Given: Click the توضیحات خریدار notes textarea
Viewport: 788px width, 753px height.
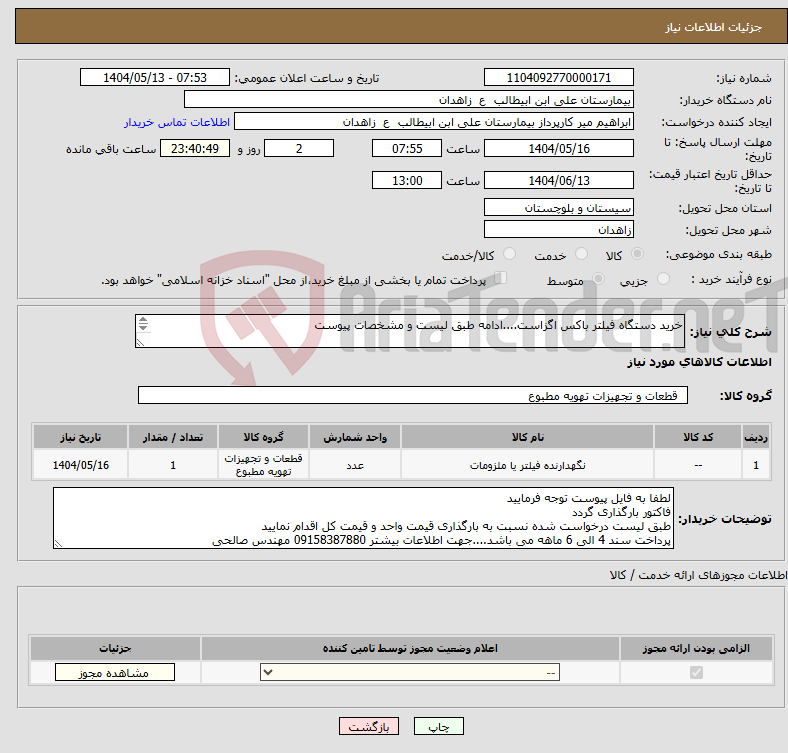Looking at the screenshot, I should [x=363, y=518].
